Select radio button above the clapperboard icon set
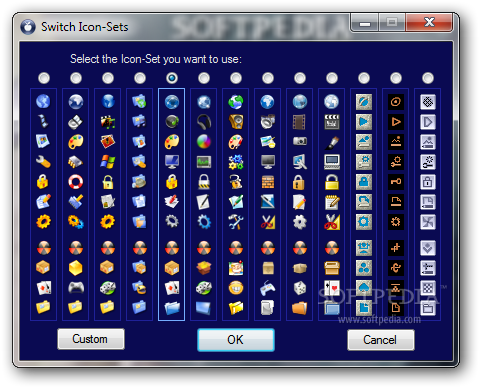Image resolution: width=480 pixels, height=388 pixels. 332,78
